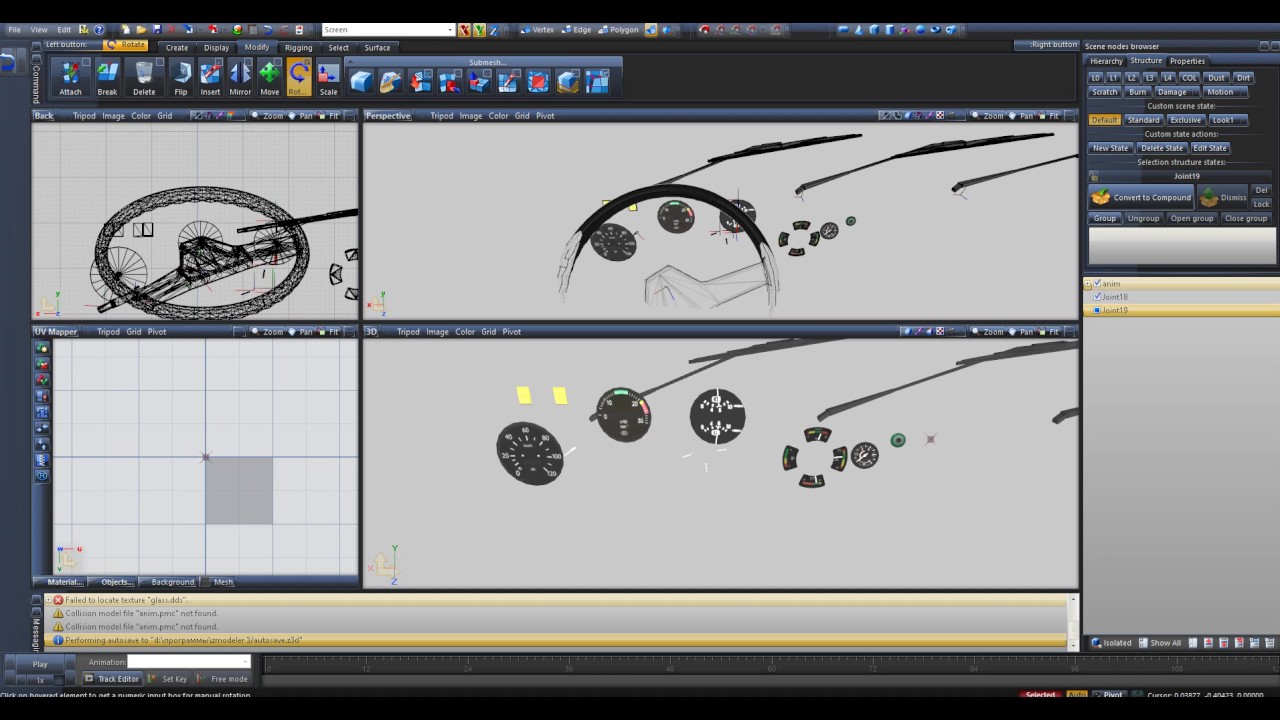The image size is (1280, 720).
Task: Create a new file from top toolbar
Action: click(x=125, y=30)
